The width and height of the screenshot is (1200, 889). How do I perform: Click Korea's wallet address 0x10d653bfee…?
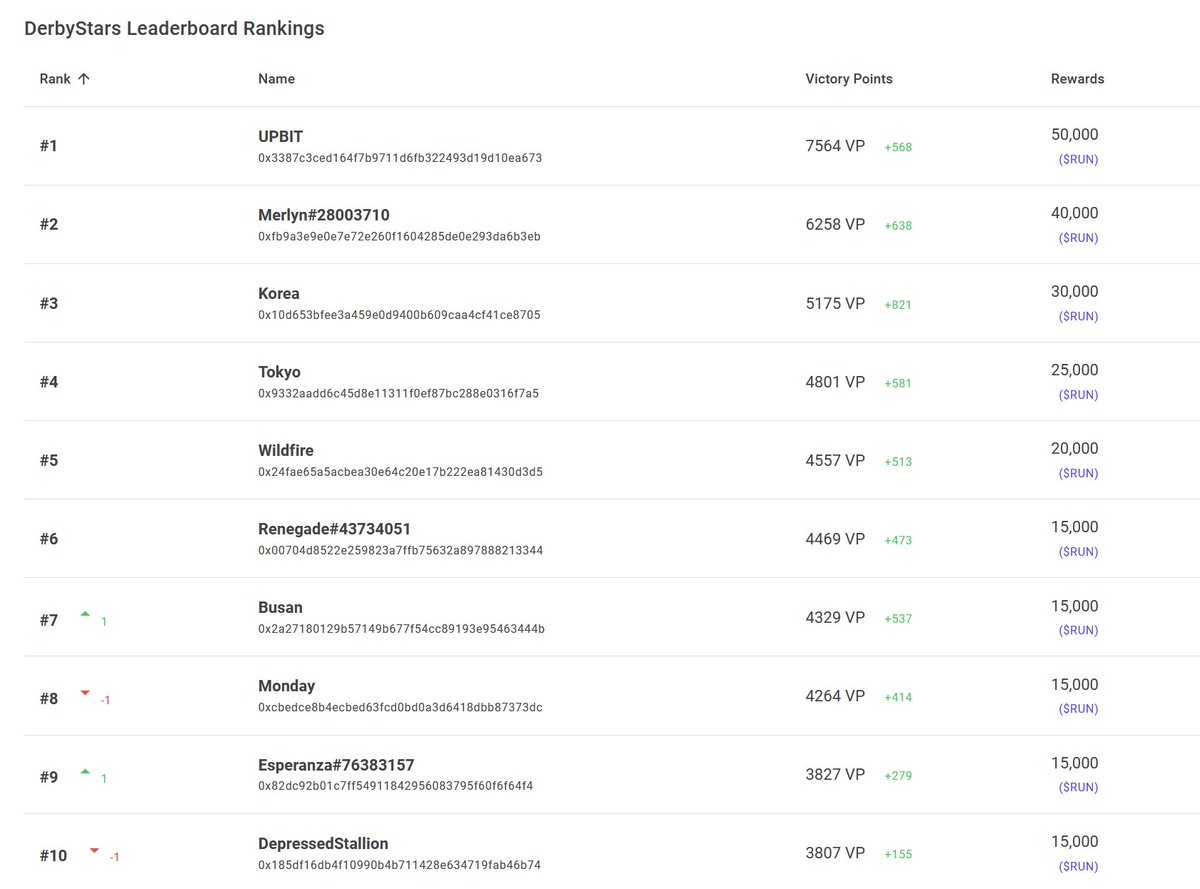399,315
